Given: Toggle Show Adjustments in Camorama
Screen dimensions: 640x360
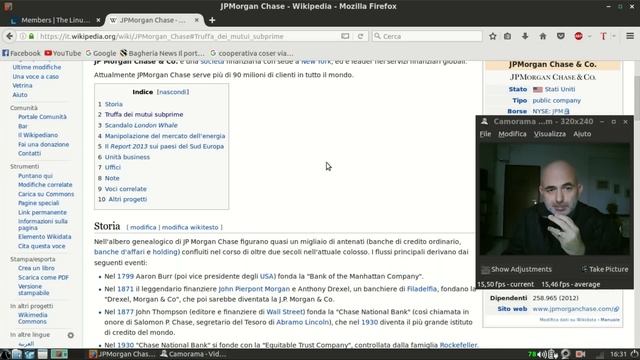Looking at the screenshot, I should (517, 269).
